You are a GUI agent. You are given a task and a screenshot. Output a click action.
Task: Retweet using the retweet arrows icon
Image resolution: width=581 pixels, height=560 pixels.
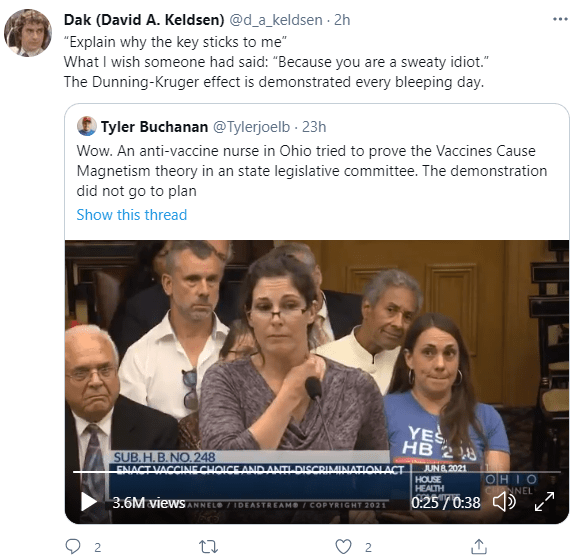coord(208,547)
